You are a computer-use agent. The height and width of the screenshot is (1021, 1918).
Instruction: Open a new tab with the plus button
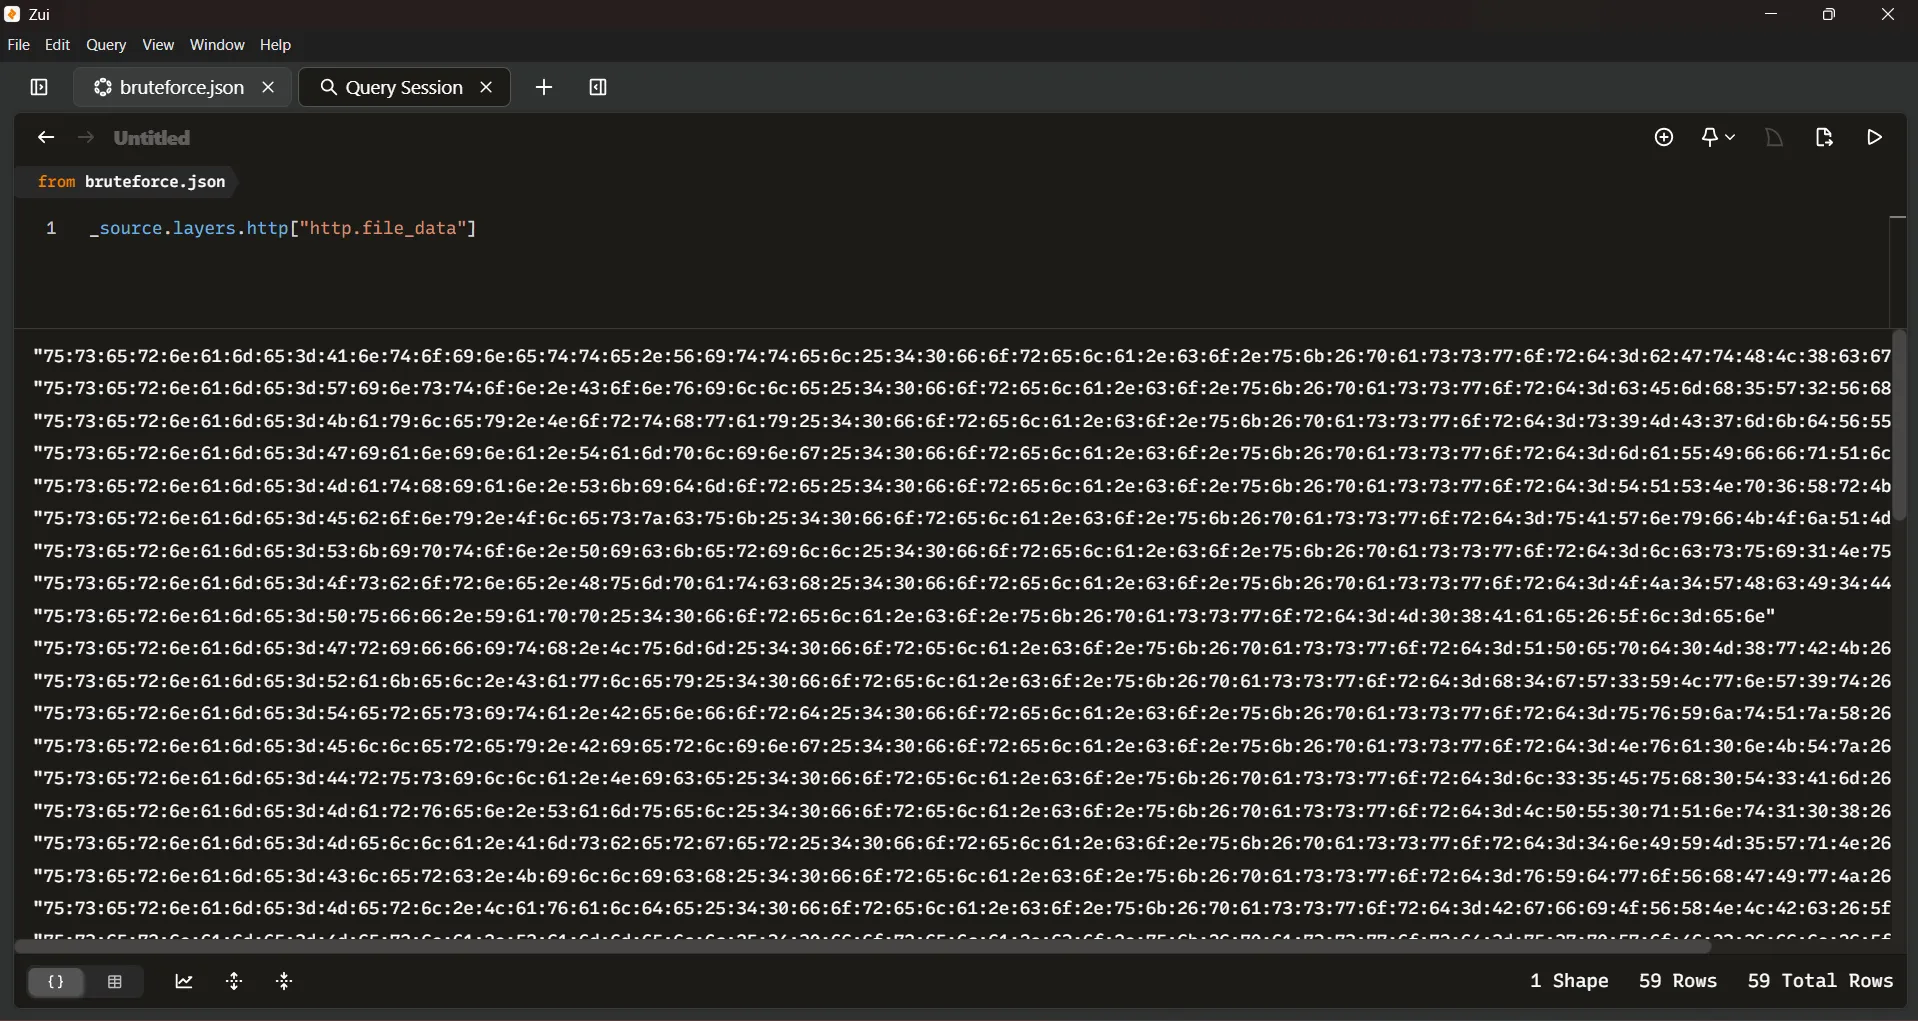(x=543, y=87)
